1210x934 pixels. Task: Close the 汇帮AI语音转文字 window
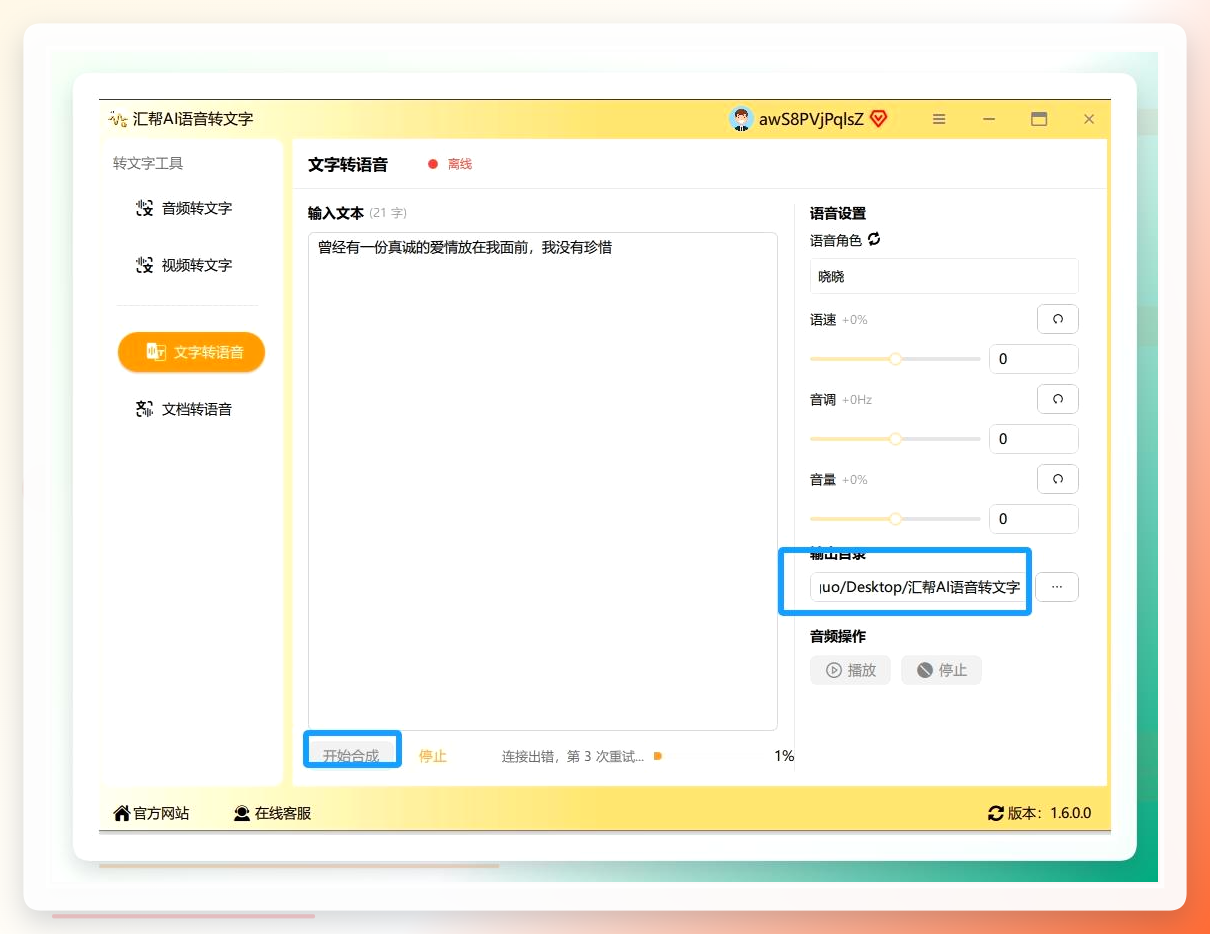pyautogui.click(x=1089, y=119)
